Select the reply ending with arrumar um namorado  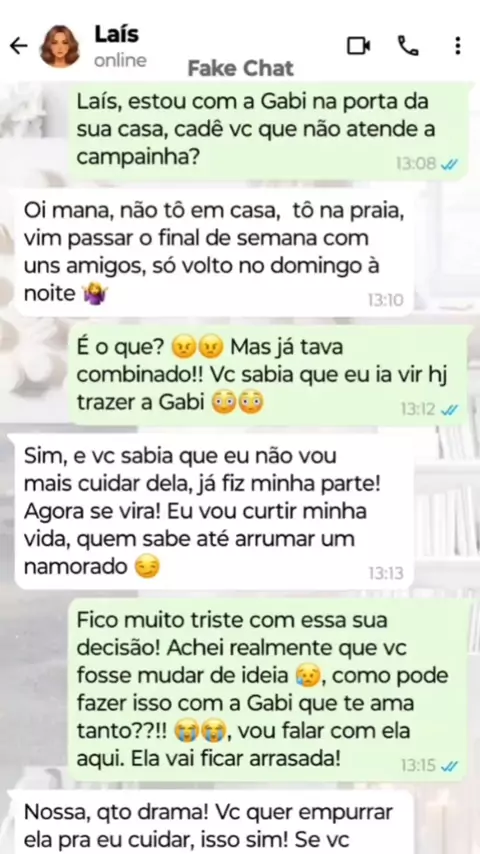[x=214, y=512]
